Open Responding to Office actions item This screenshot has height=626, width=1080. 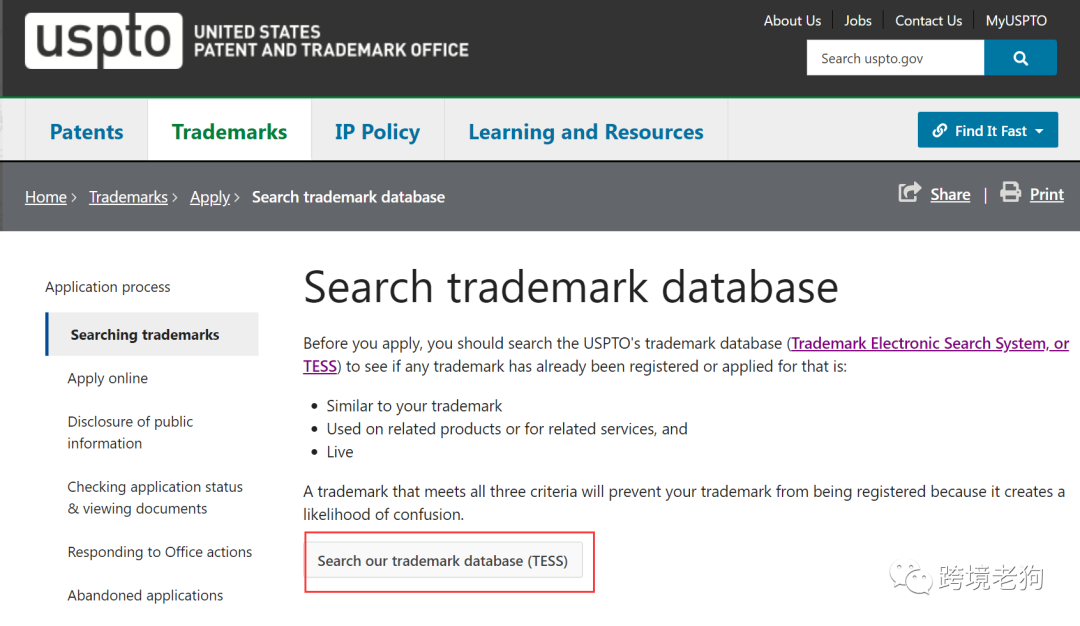pyautogui.click(x=160, y=552)
